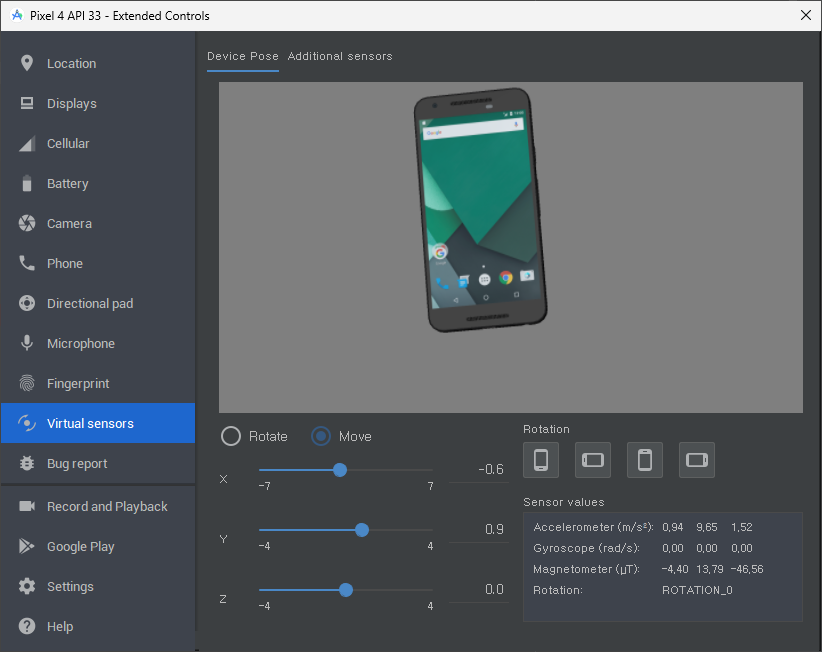Click the Virtual sensors icon

coord(27,423)
